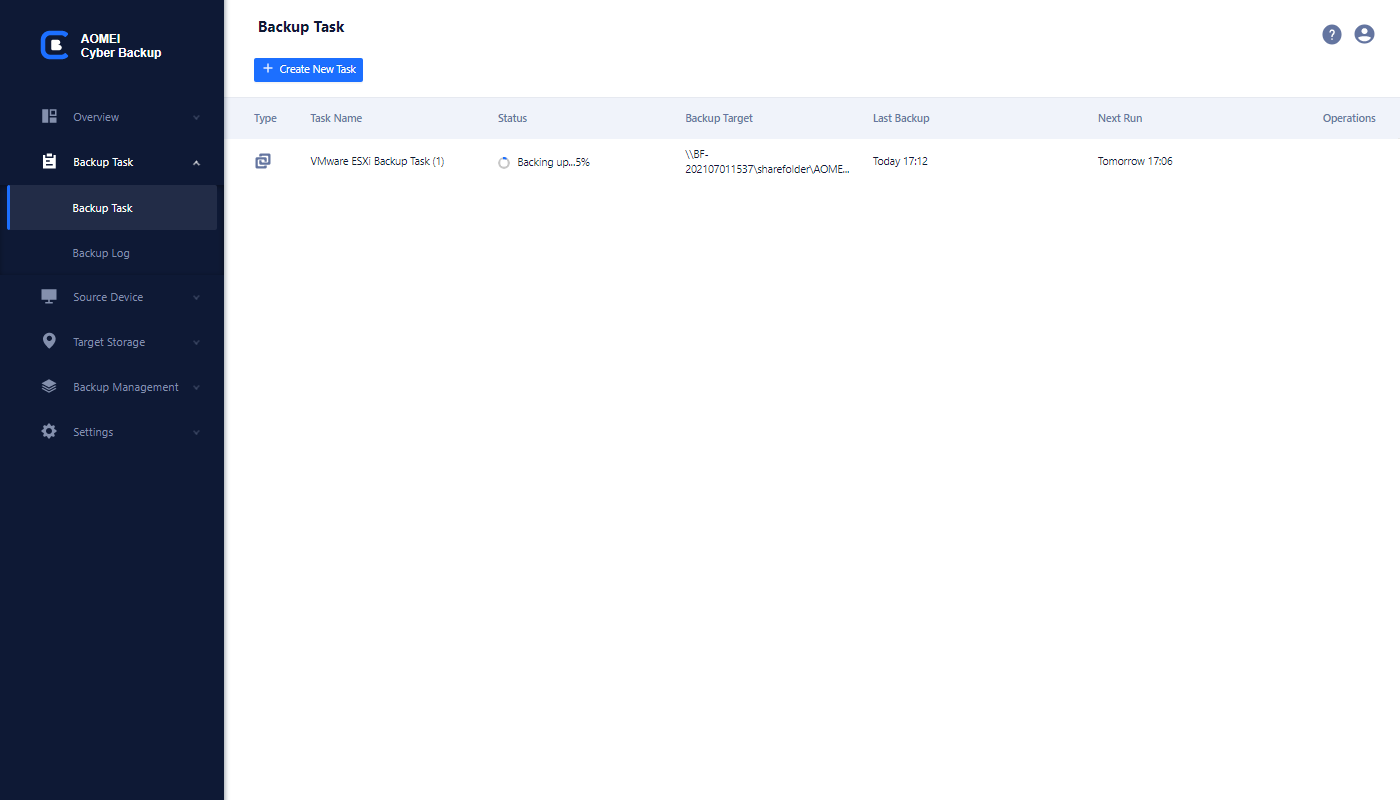Click the Backing up...5% status text
The height and width of the screenshot is (800, 1400).
pyautogui.click(x=553, y=162)
